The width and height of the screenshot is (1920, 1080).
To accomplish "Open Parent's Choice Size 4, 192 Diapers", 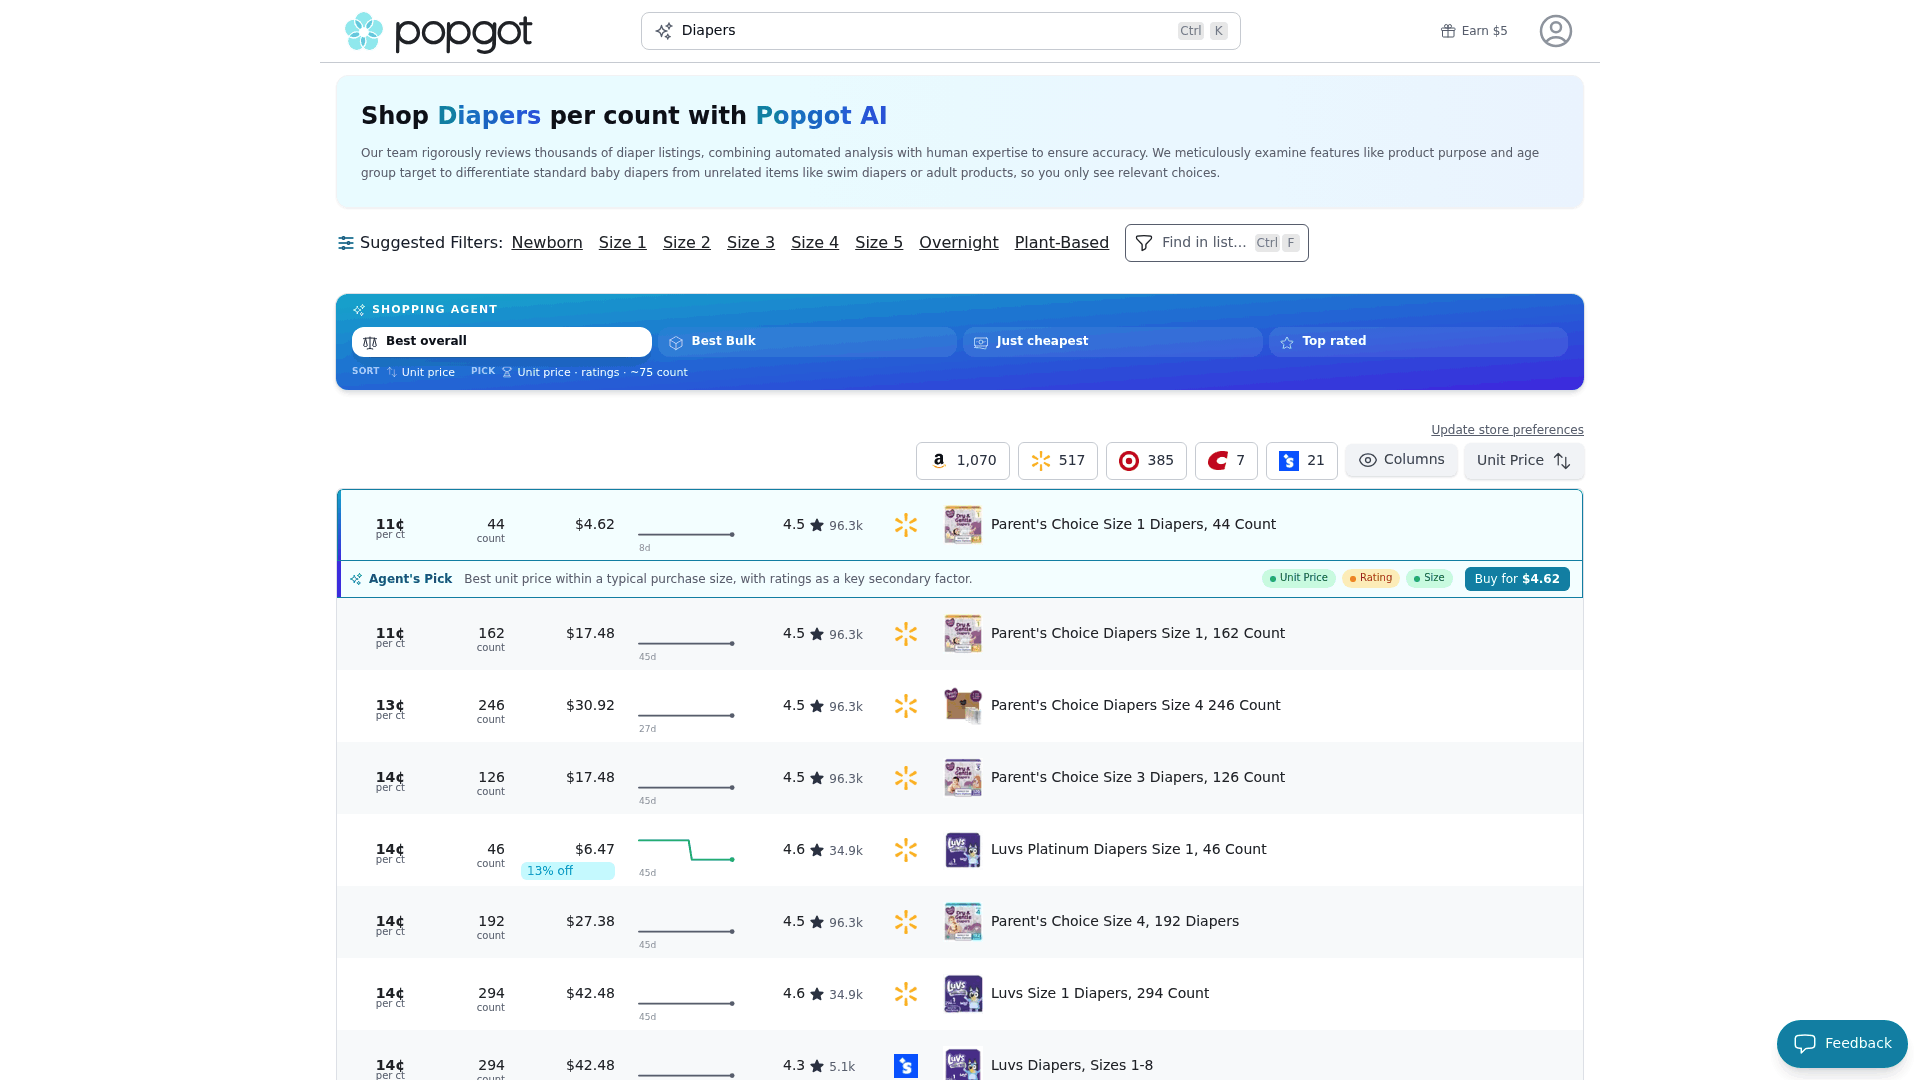I will click(1115, 921).
